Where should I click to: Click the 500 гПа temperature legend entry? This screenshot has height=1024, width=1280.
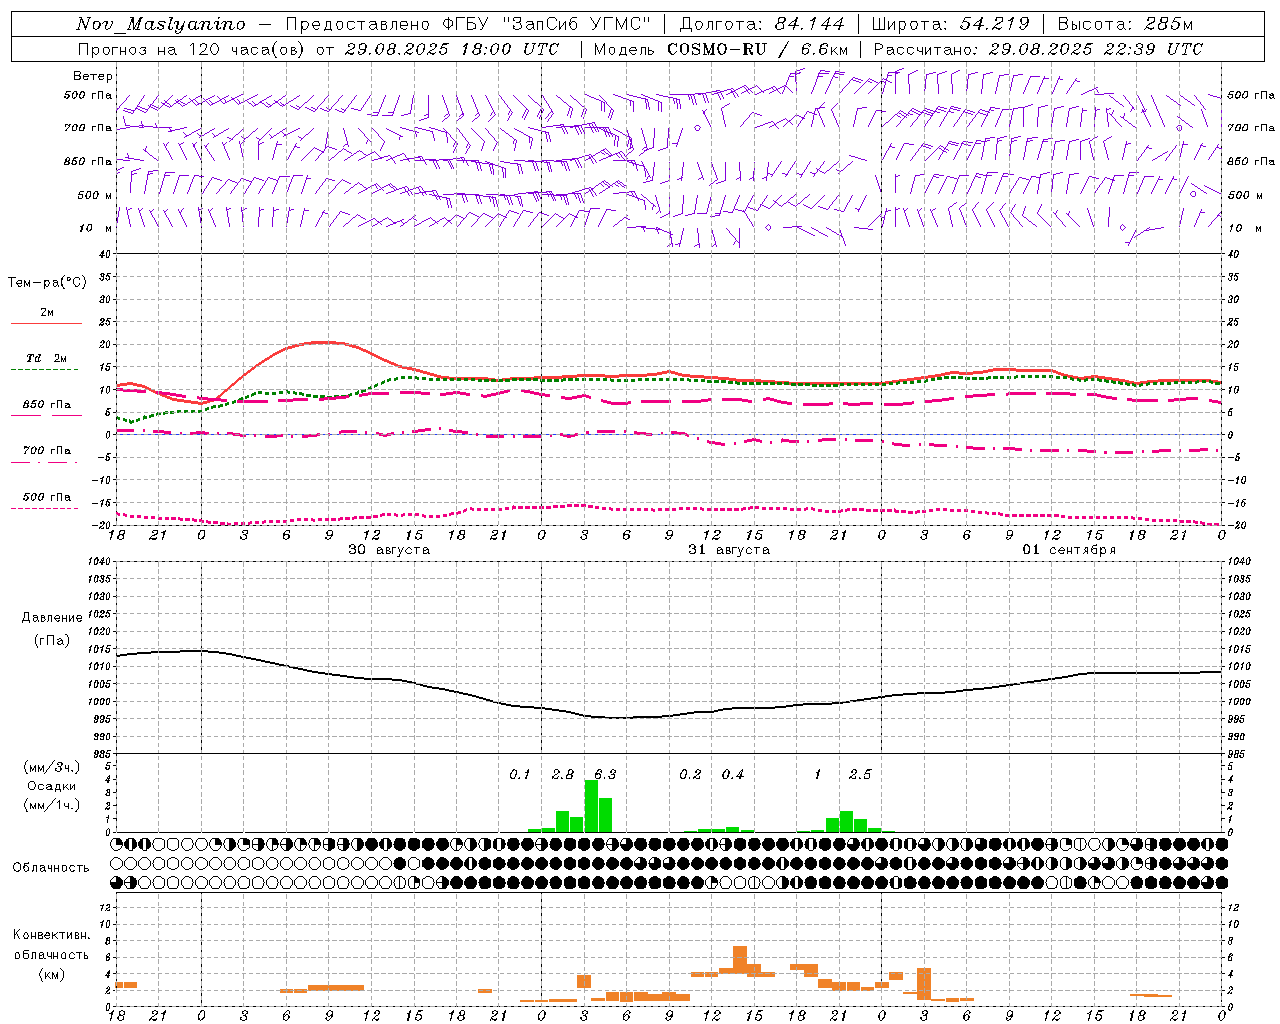click(46, 497)
